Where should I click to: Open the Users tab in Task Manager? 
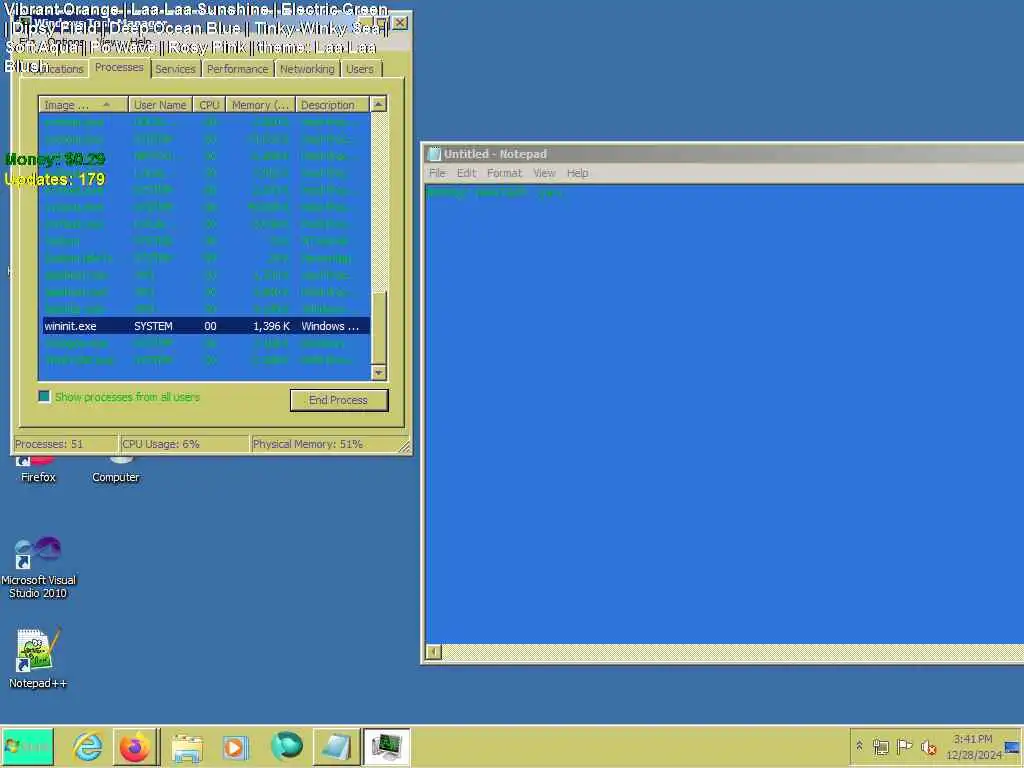click(360, 69)
